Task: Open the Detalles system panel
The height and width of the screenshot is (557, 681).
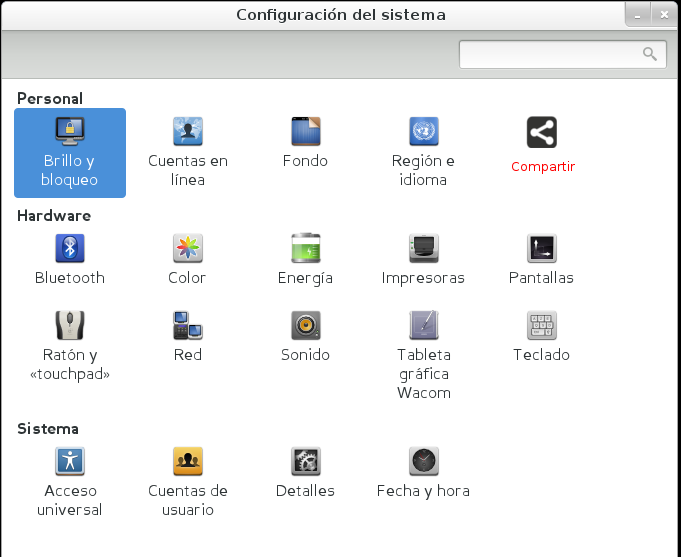Action: pos(305,473)
